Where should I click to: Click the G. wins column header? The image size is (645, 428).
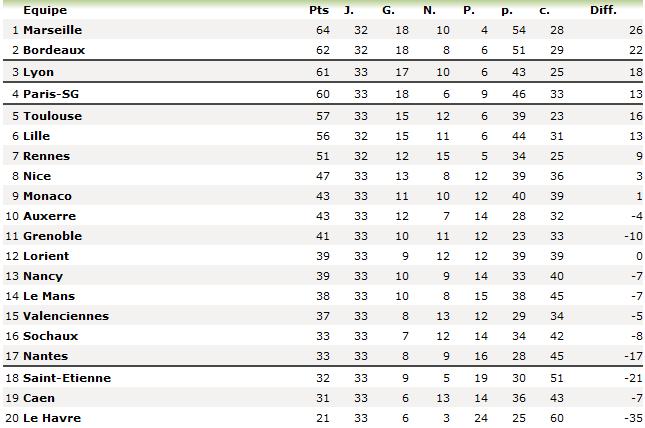388,10
